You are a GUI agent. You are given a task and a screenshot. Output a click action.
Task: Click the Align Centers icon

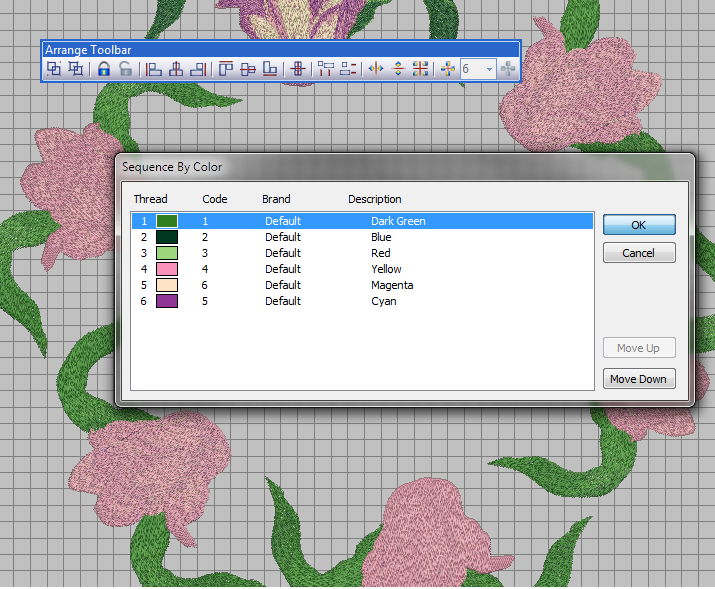click(298, 69)
